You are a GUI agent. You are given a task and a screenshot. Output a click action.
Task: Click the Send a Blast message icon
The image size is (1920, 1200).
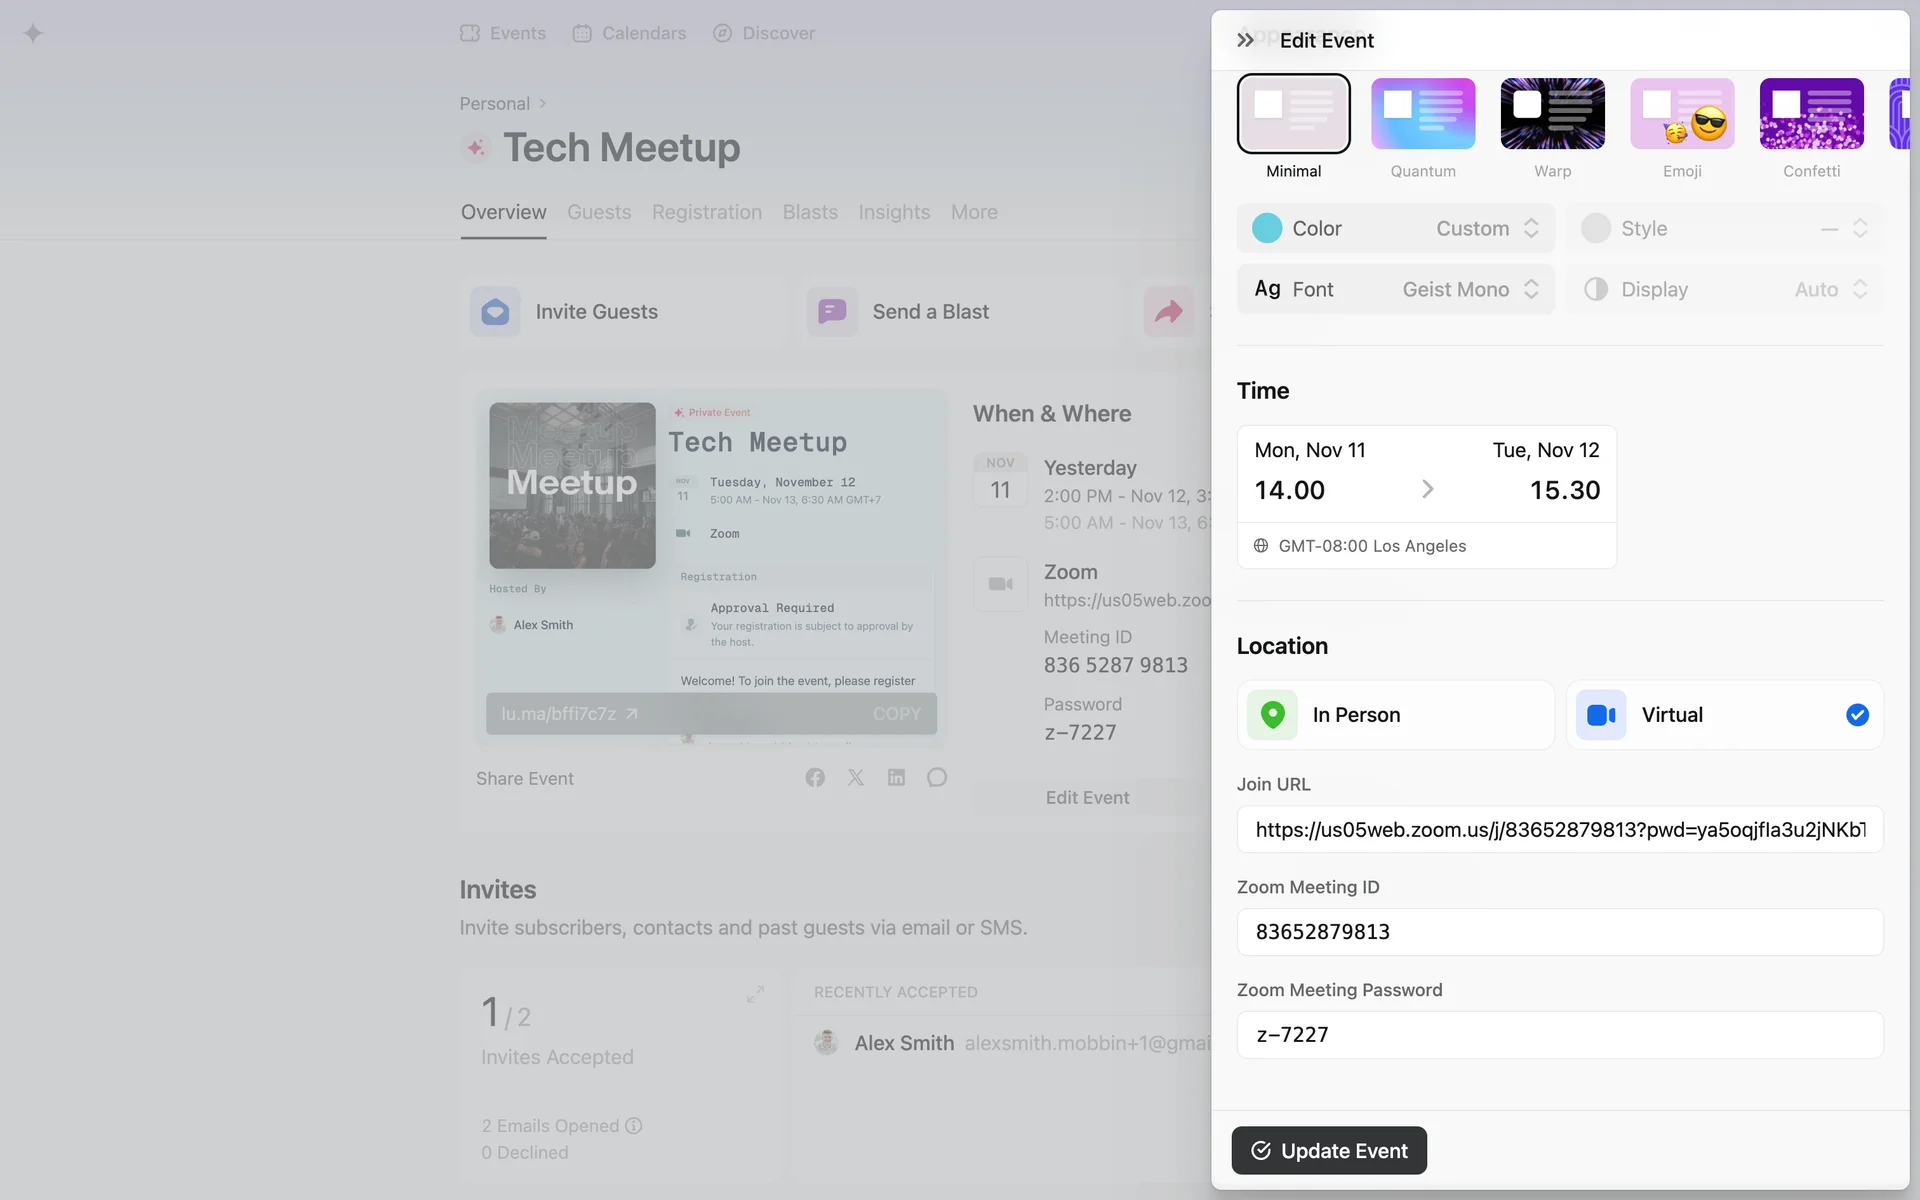click(x=832, y=312)
